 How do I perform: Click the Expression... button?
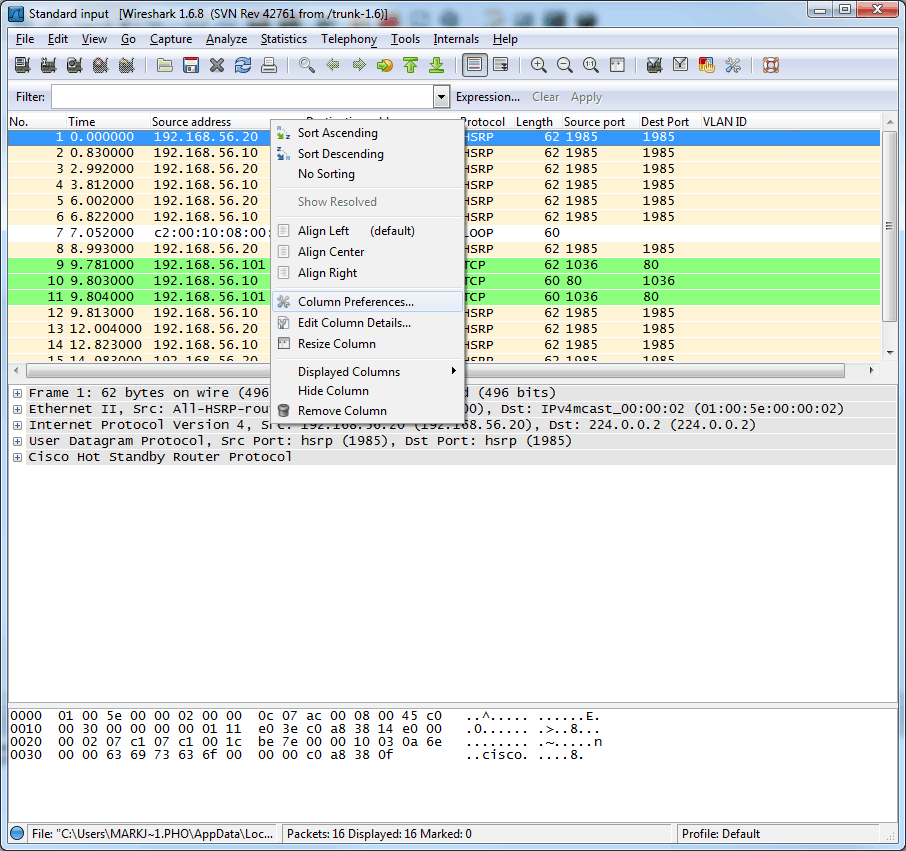pos(488,97)
